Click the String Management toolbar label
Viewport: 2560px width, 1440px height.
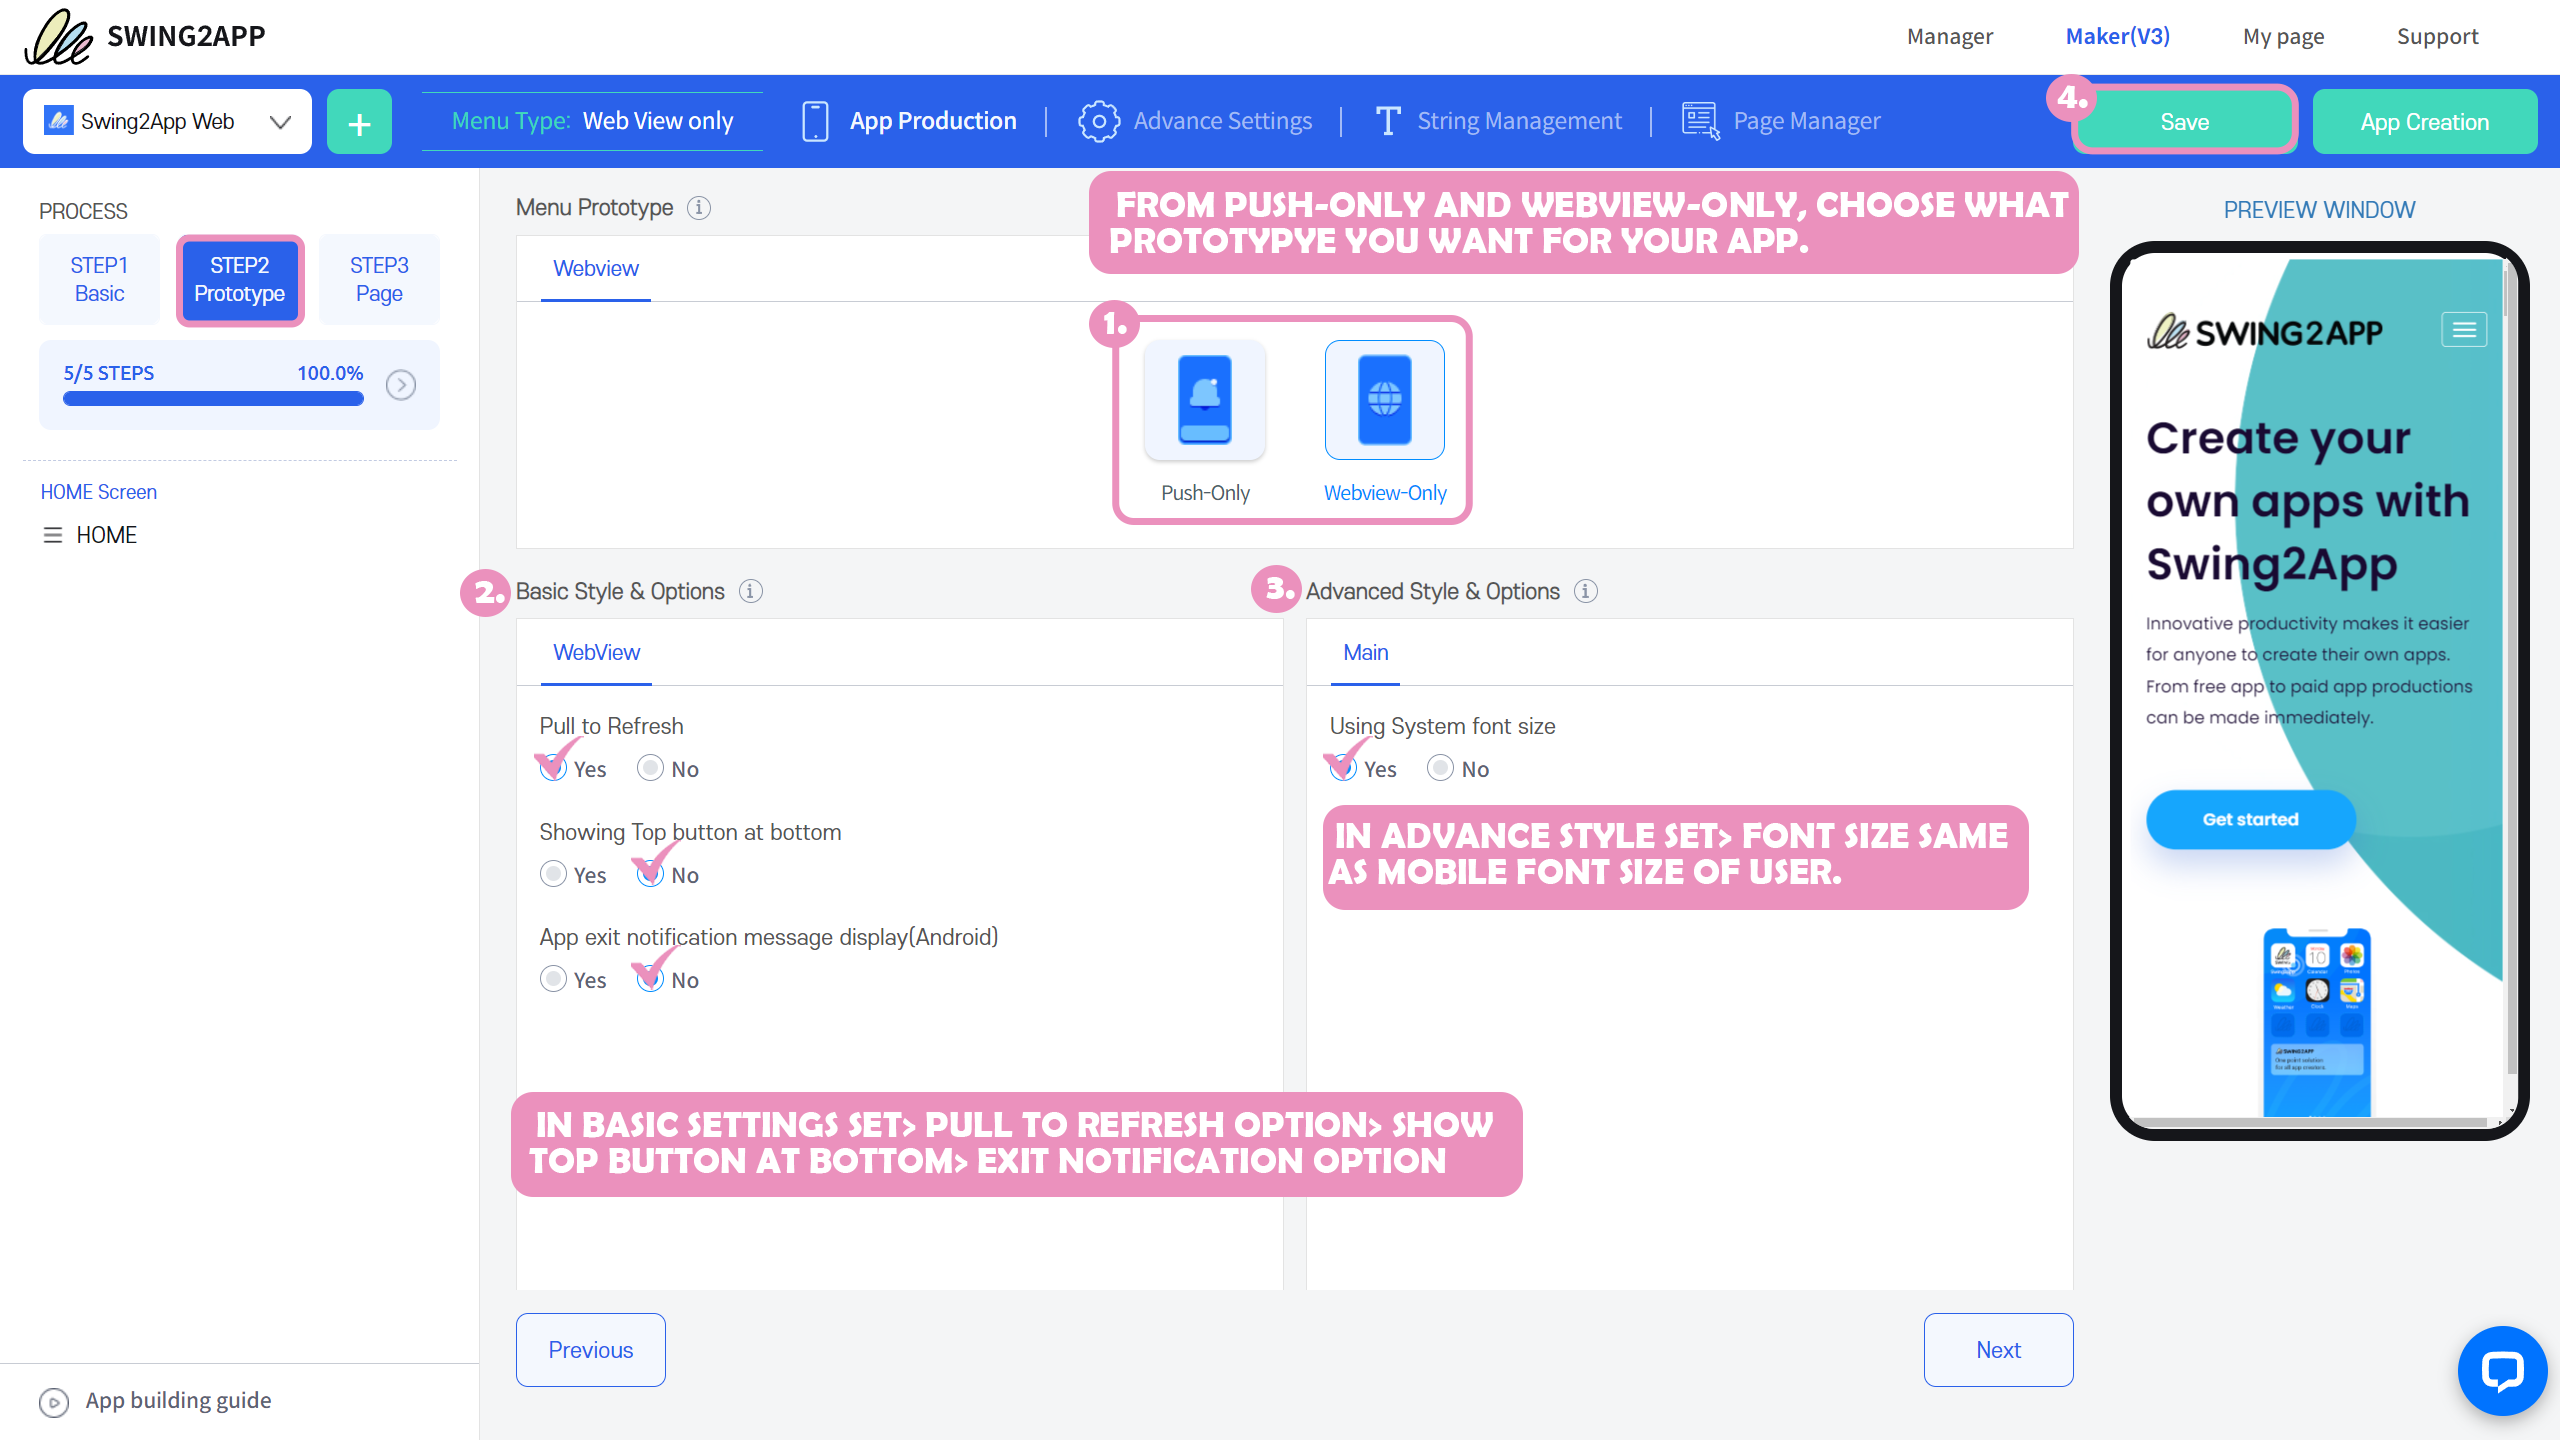pyautogui.click(x=1519, y=121)
